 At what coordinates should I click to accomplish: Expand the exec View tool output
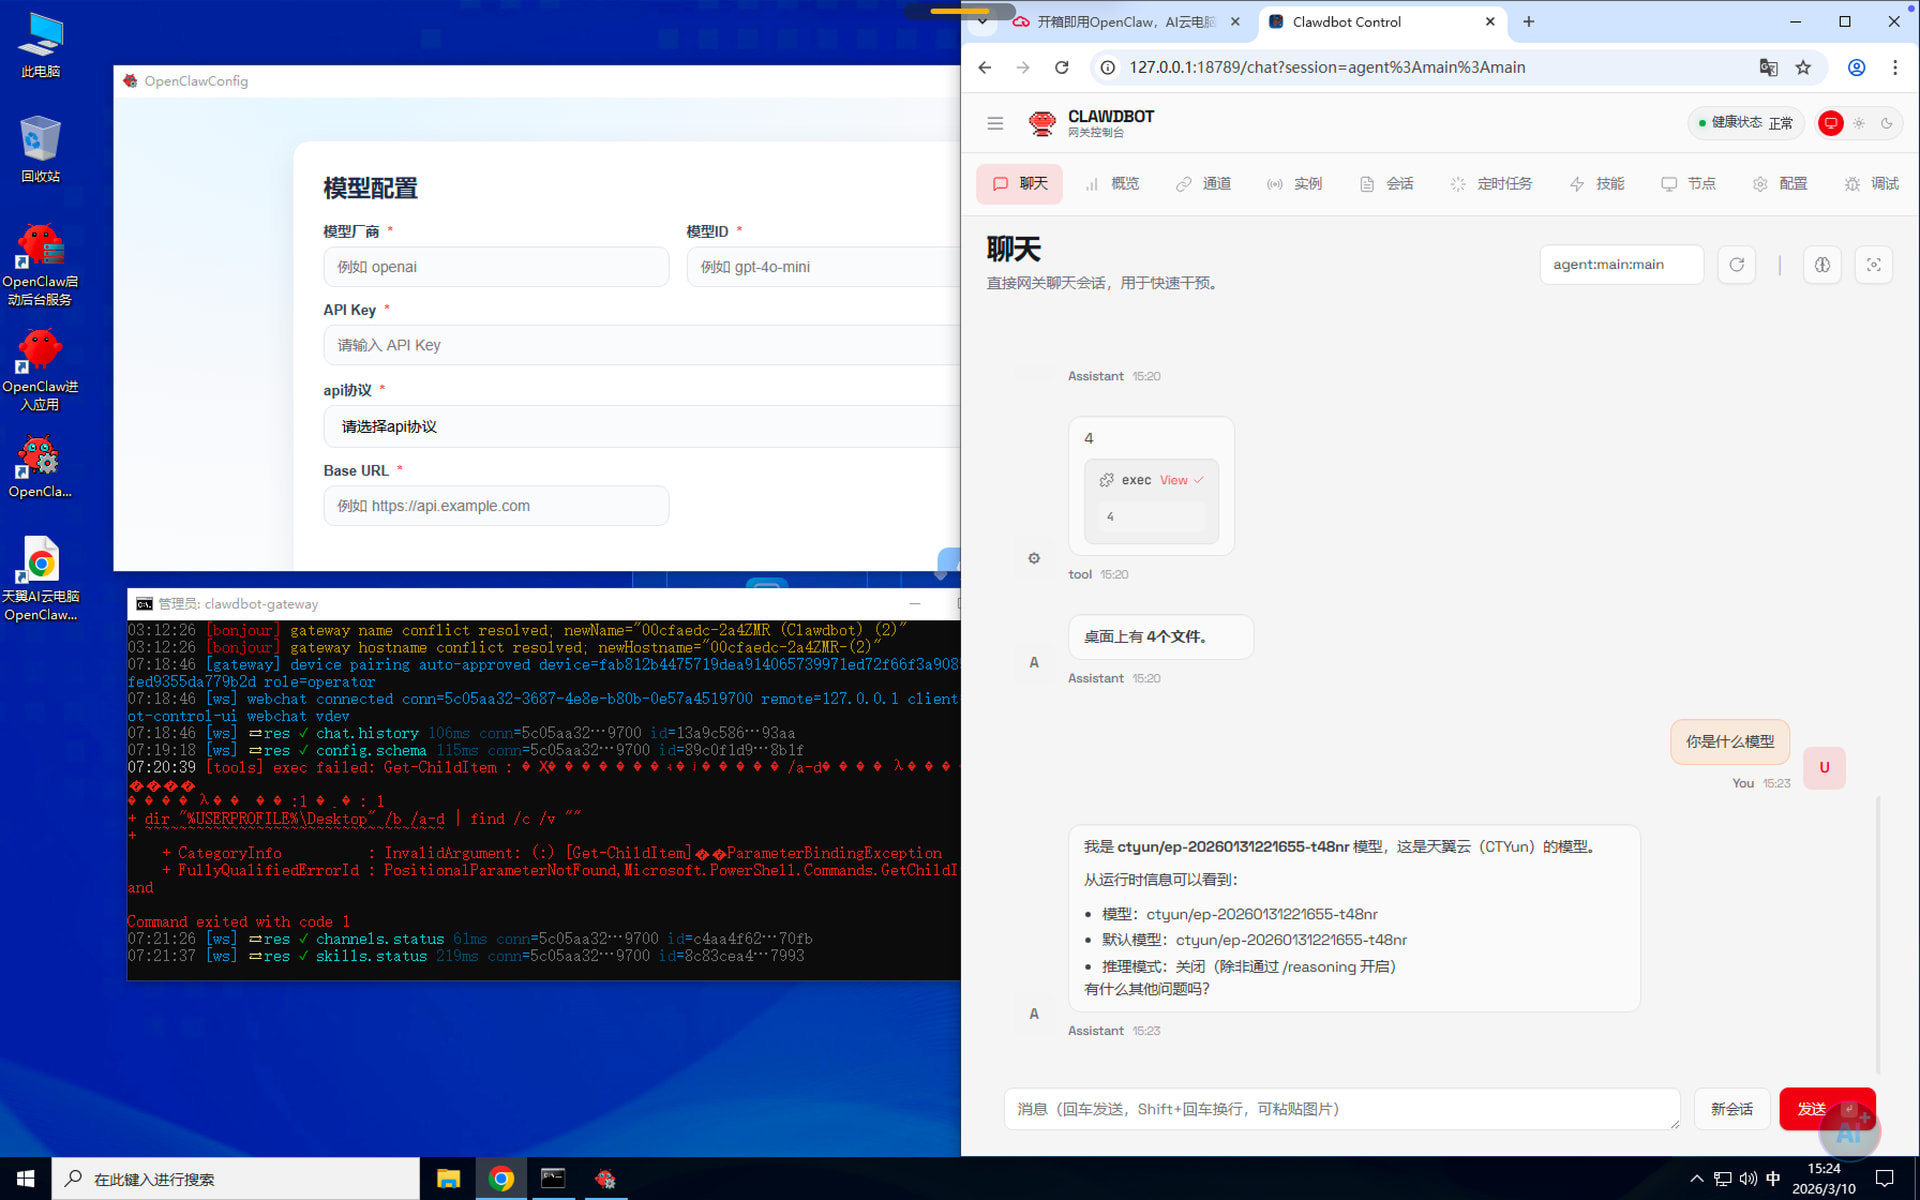click(x=1181, y=480)
